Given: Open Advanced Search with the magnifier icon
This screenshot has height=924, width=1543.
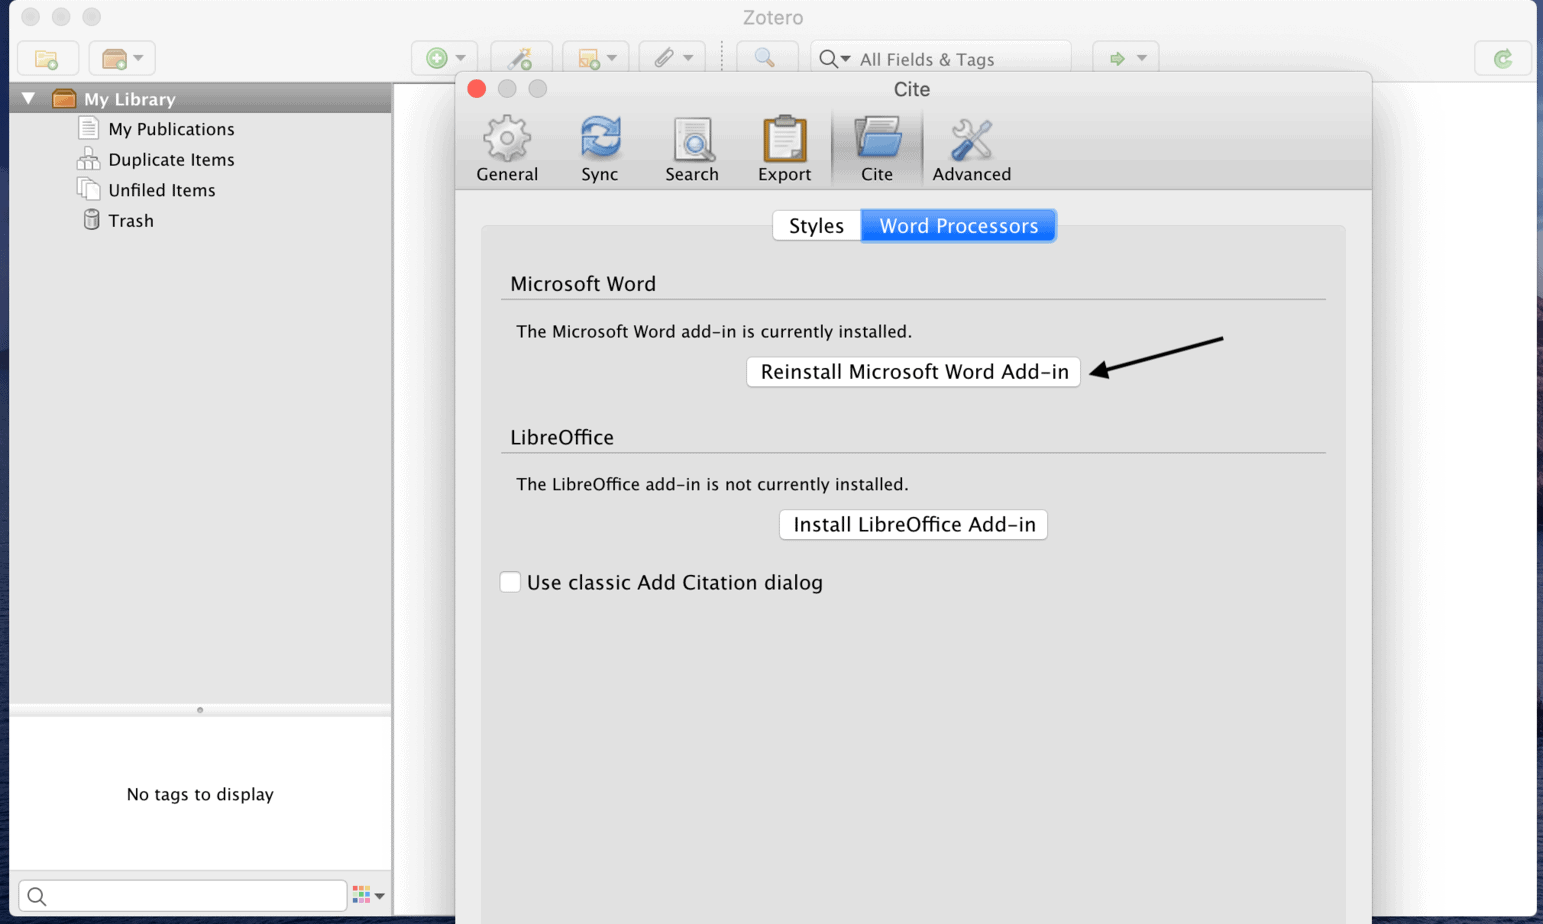Looking at the screenshot, I should pyautogui.click(x=766, y=58).
